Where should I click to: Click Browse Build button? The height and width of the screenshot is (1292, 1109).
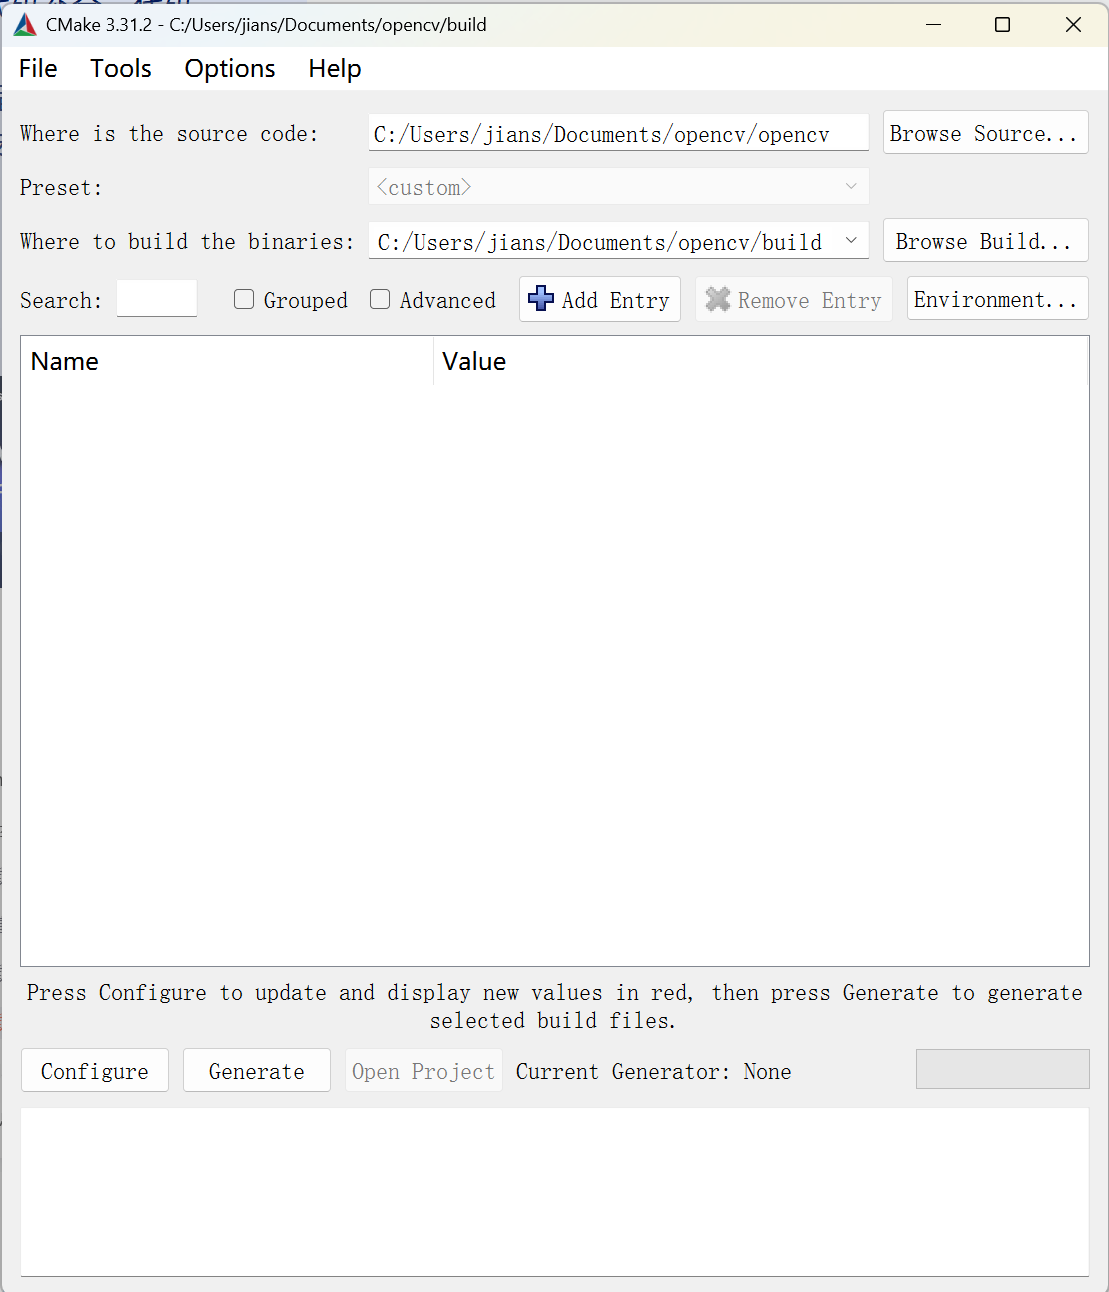985,241
